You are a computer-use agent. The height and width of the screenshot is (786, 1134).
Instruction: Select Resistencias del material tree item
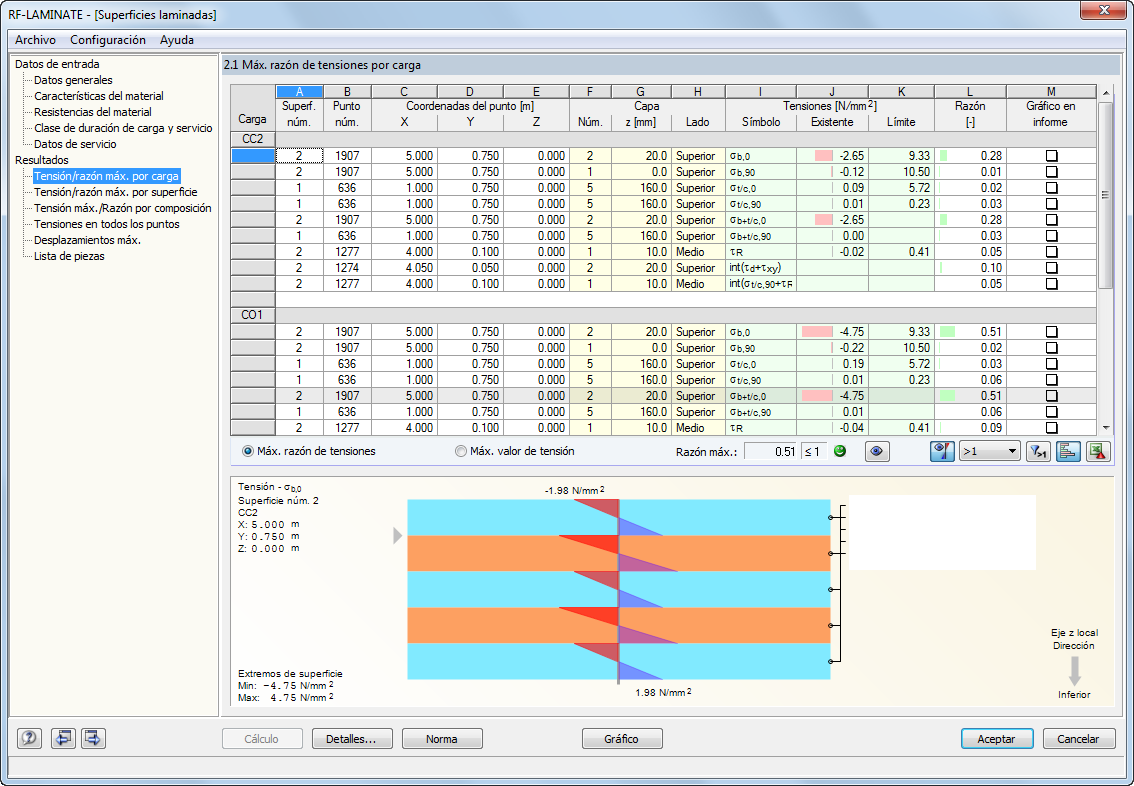pyautogui.click(x=93, y=112)
